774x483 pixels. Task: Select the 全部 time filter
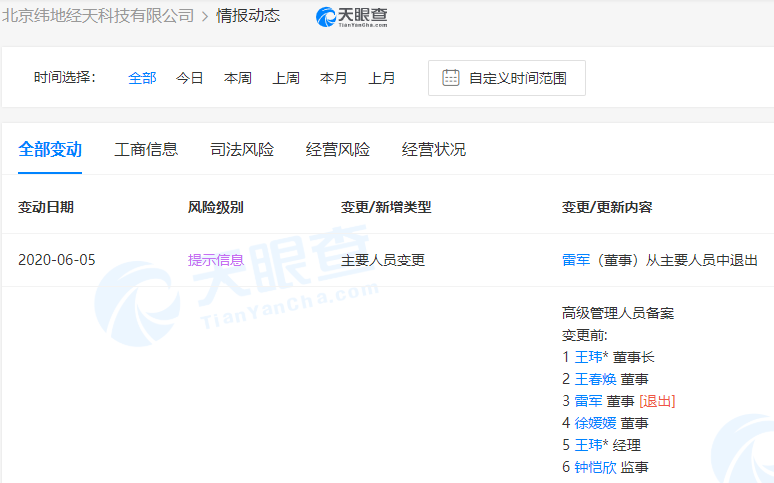[142, 78]
